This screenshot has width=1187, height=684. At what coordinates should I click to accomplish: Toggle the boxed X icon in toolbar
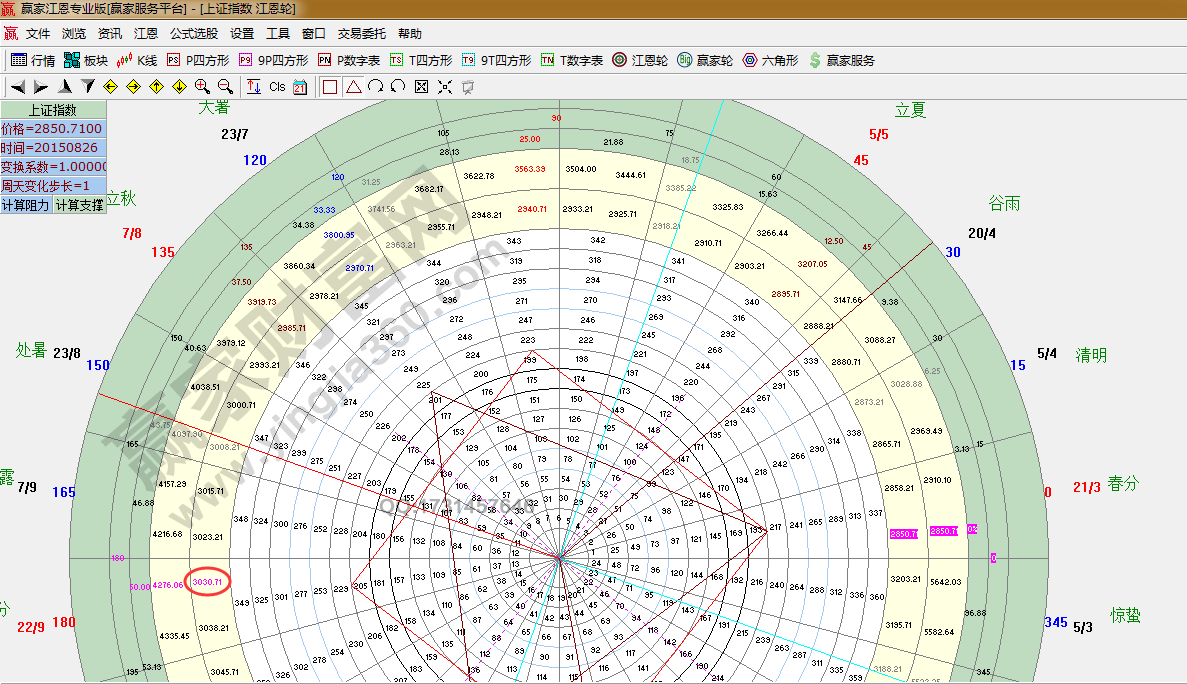(421, 87)
